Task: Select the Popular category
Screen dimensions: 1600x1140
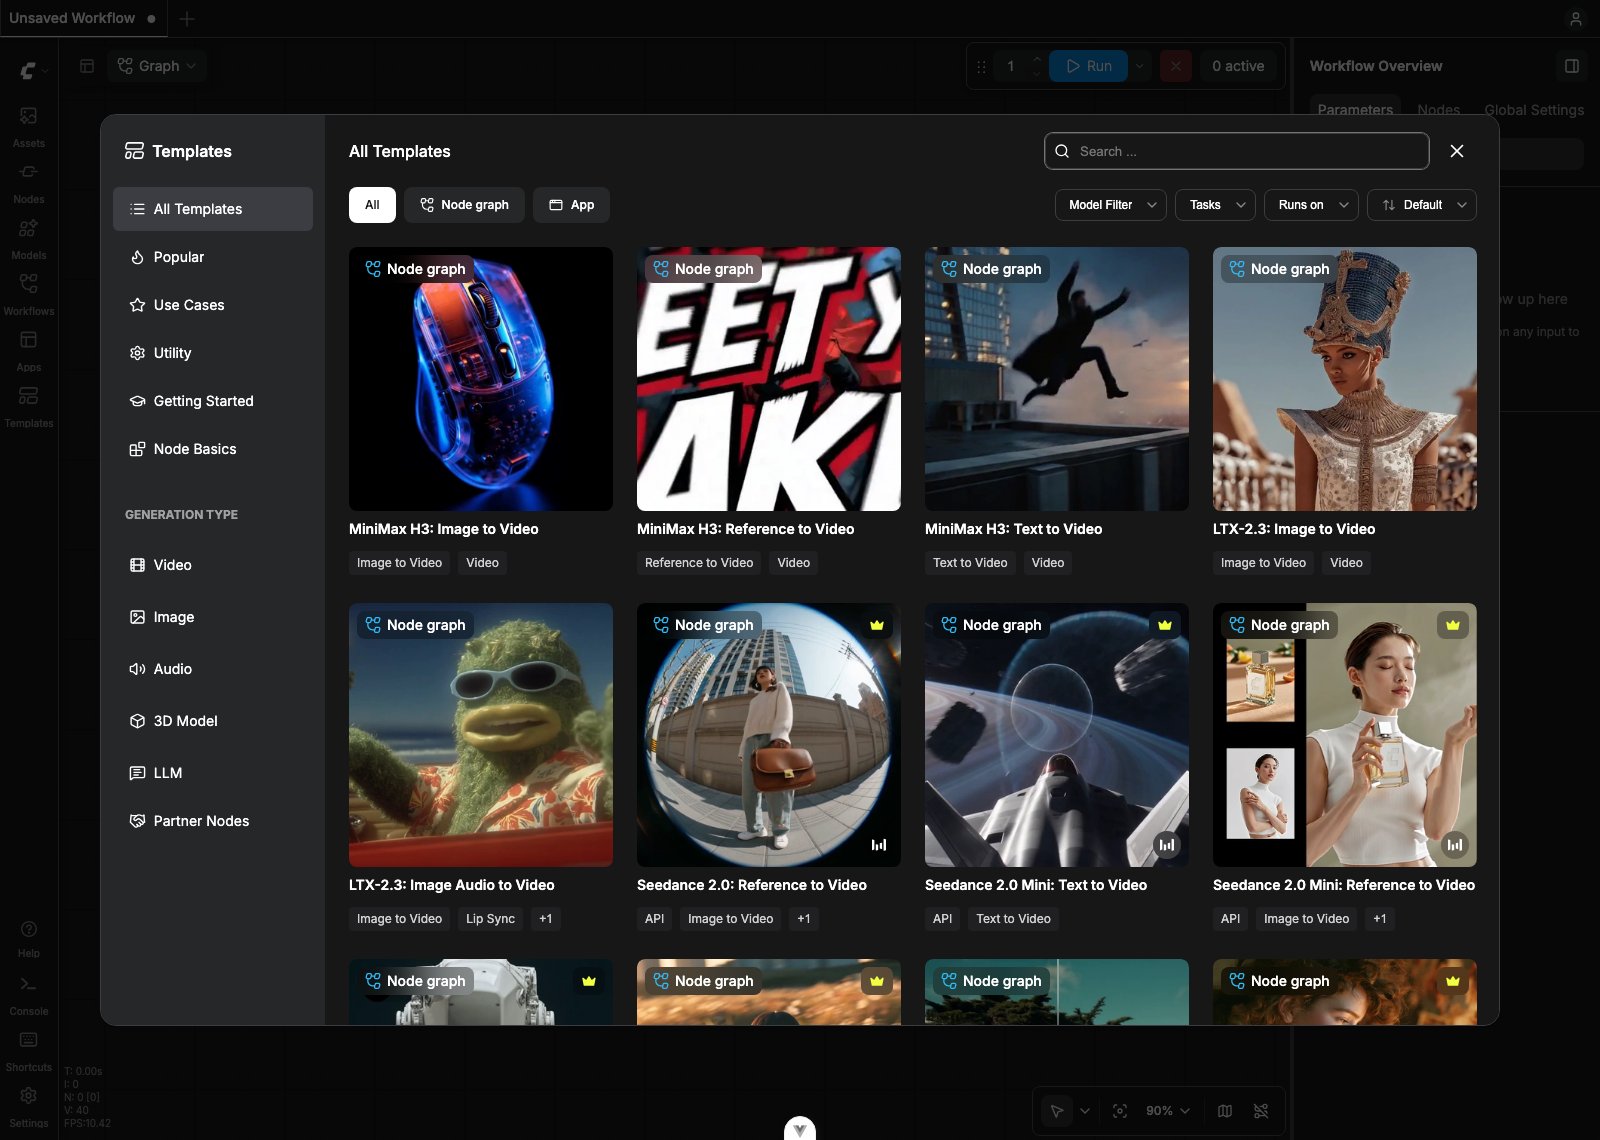Action: click(213, 257)
